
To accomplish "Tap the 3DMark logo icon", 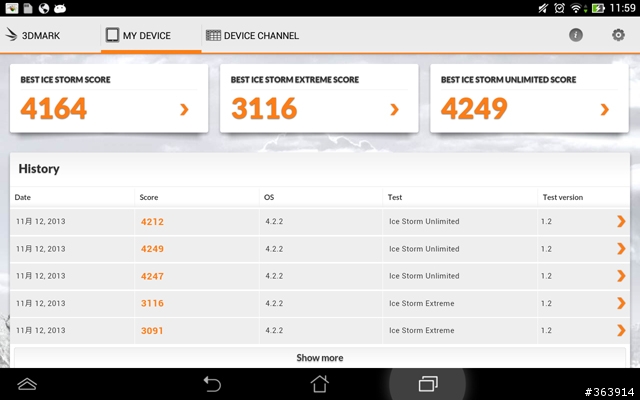I will point(11,35).
